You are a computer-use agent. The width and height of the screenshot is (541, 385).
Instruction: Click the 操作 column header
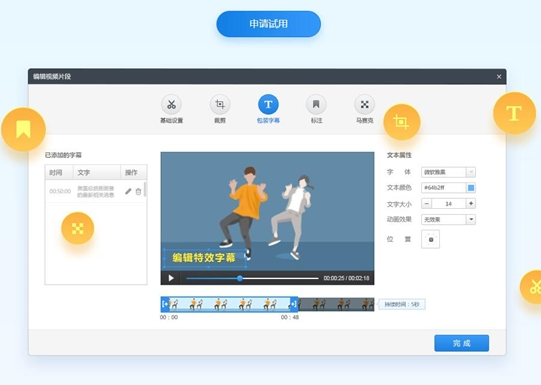point(134,172)
